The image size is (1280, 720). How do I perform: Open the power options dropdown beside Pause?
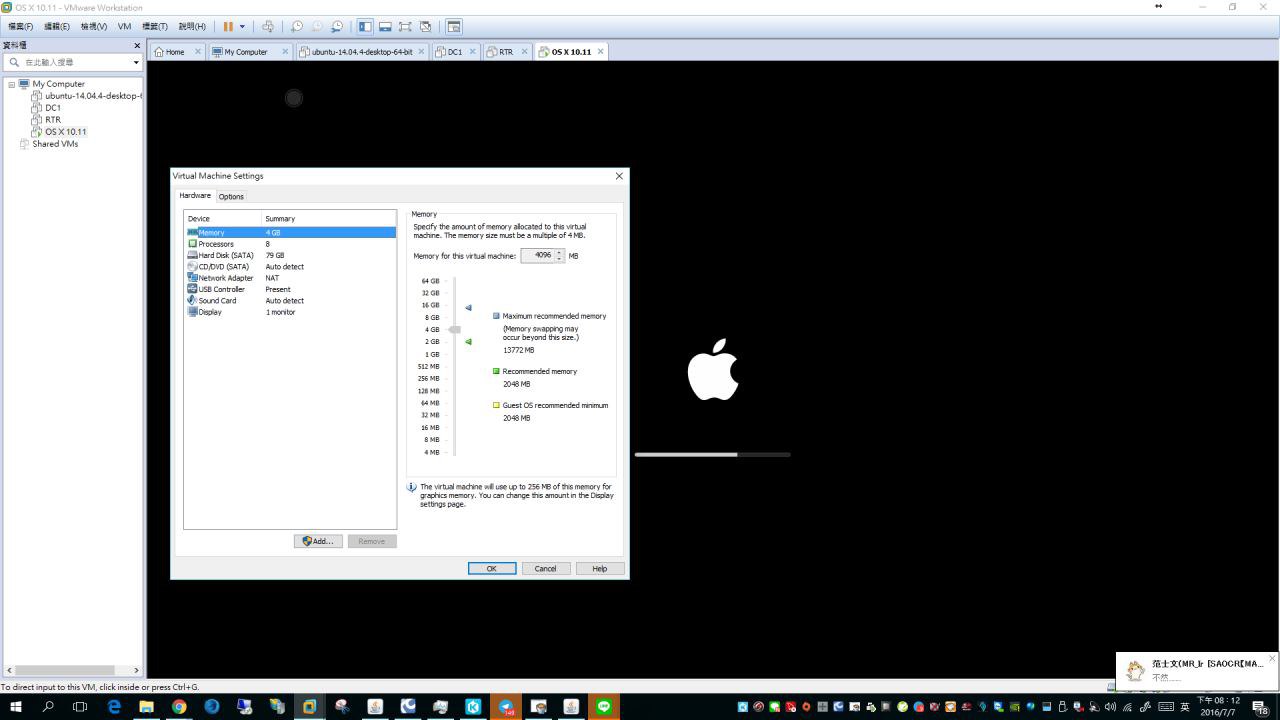pos(242,27)
